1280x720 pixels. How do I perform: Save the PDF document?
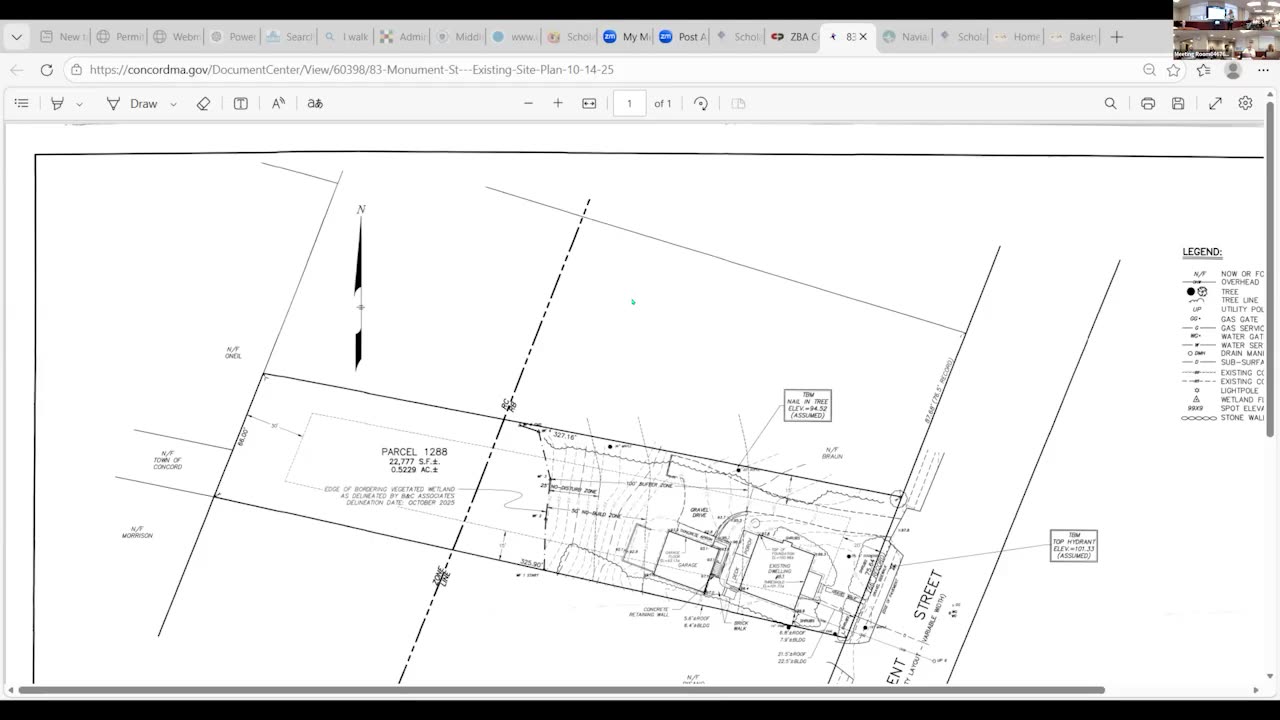[x=1178, y=103]
